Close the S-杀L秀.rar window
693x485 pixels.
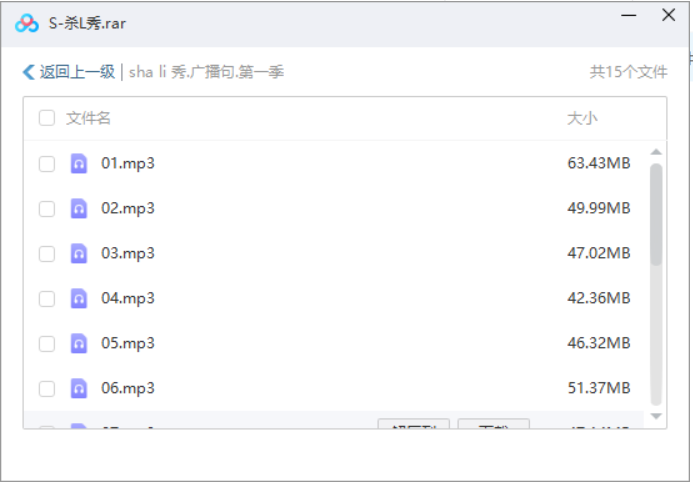pyautogui.click(x=668, y=16)
